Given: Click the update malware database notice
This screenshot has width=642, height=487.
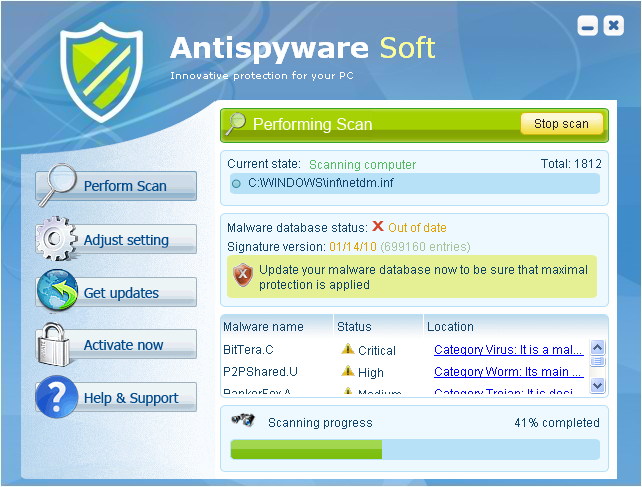Looking at the screenshot, I should pyautogui.click(x=412, y=277).
